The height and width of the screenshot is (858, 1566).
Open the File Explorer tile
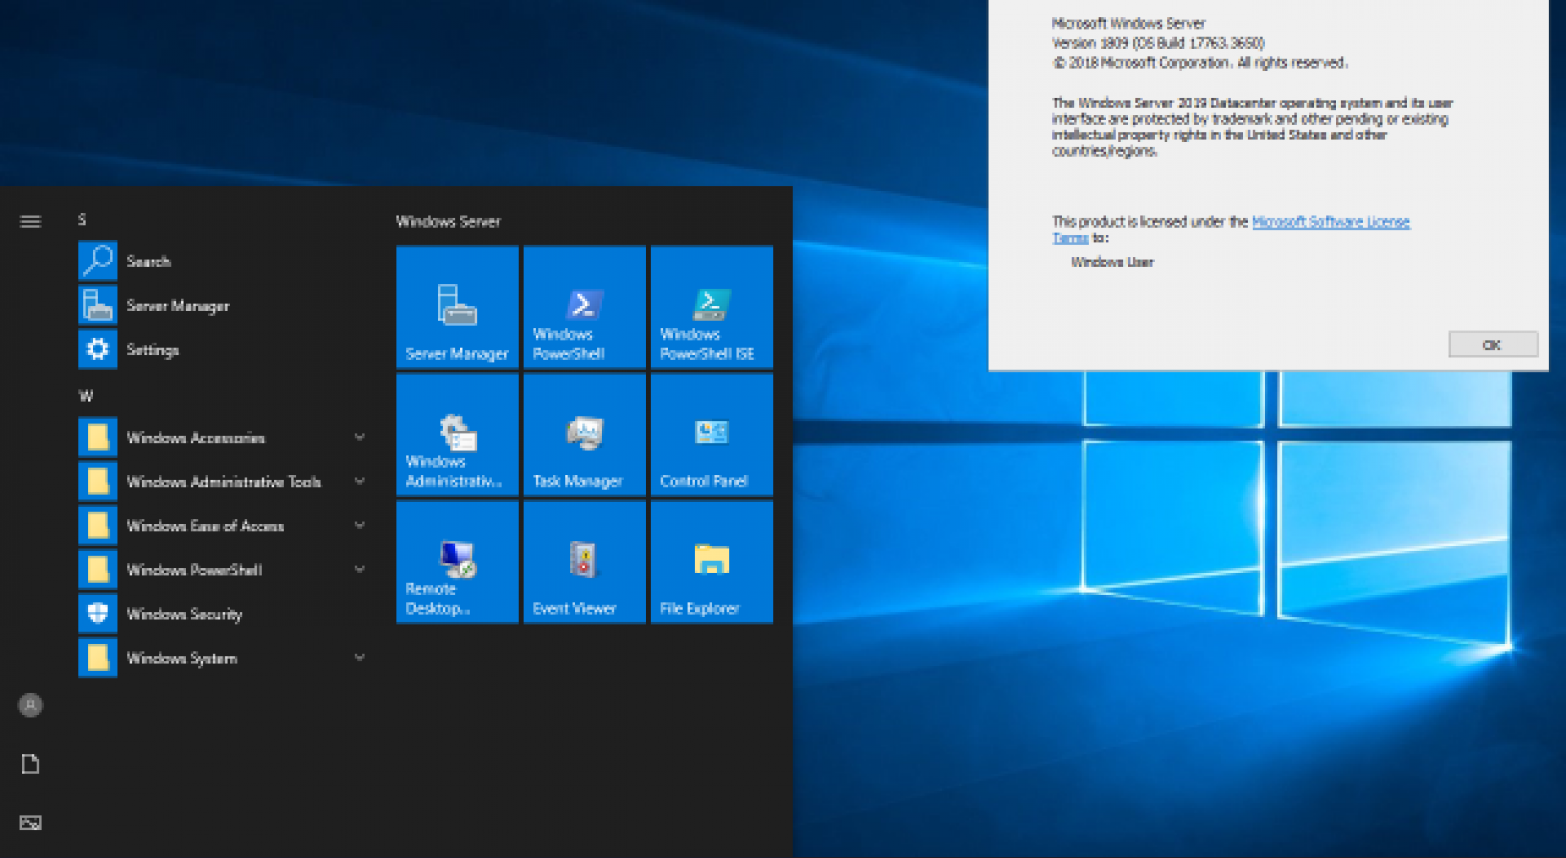pos(711,561)
